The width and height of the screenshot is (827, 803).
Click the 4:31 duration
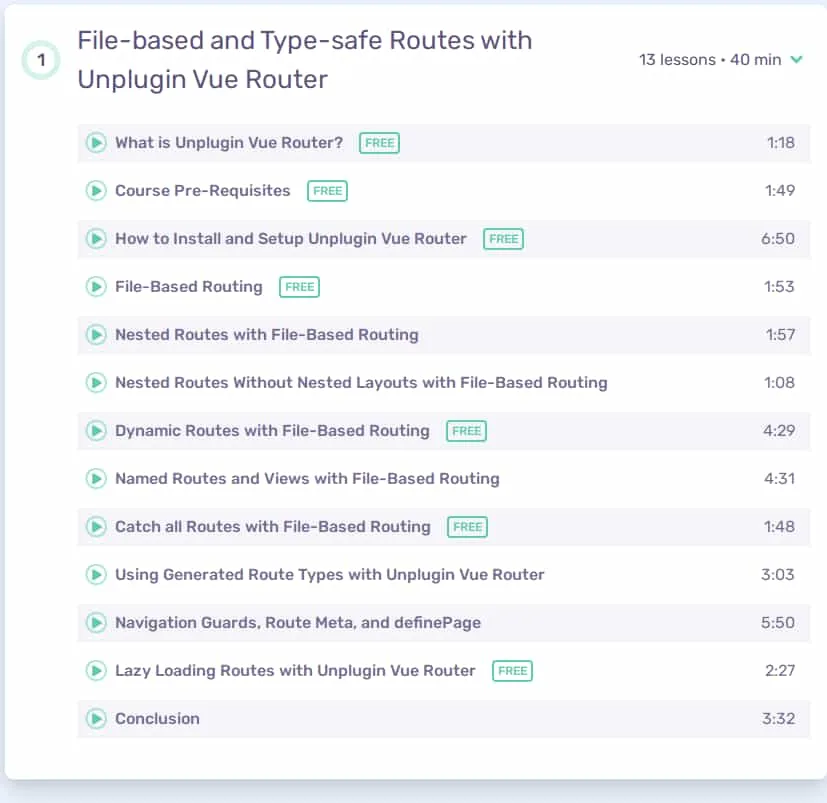pos(780,479)
